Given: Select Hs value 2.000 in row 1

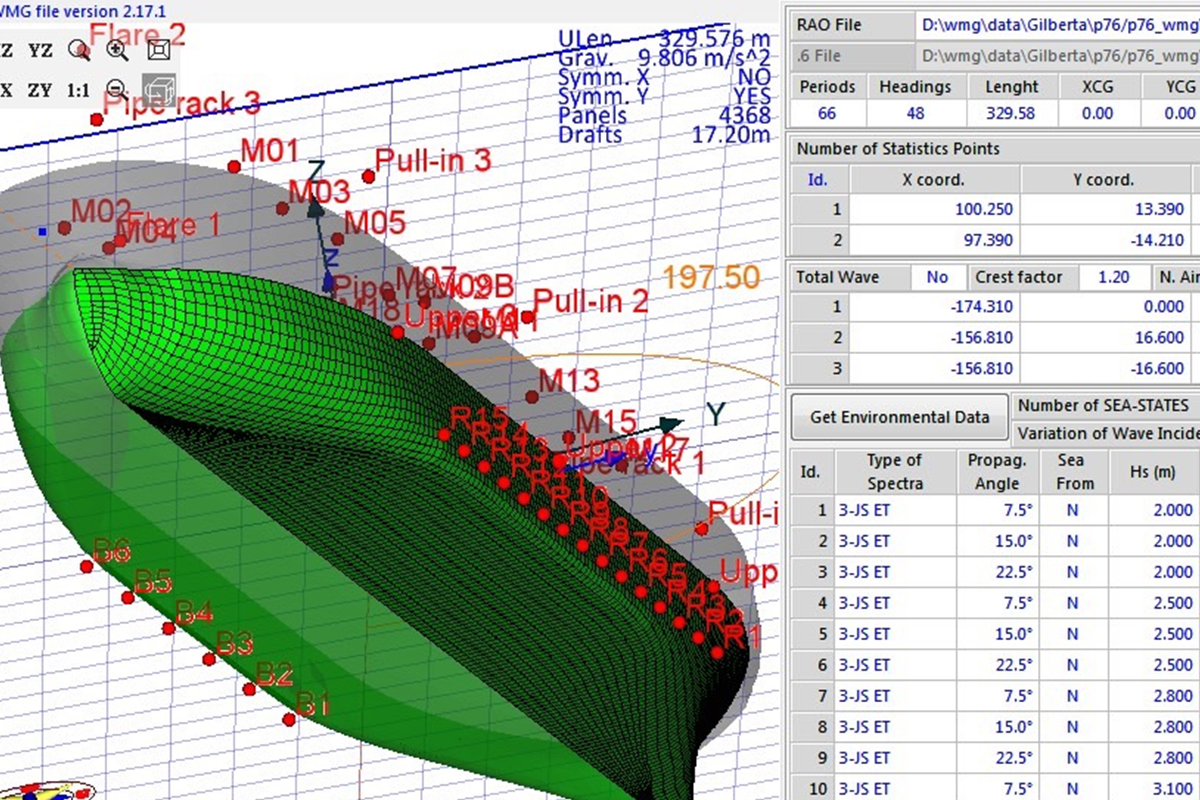Looking at the screenshot, I should (x=1153, y=511).
